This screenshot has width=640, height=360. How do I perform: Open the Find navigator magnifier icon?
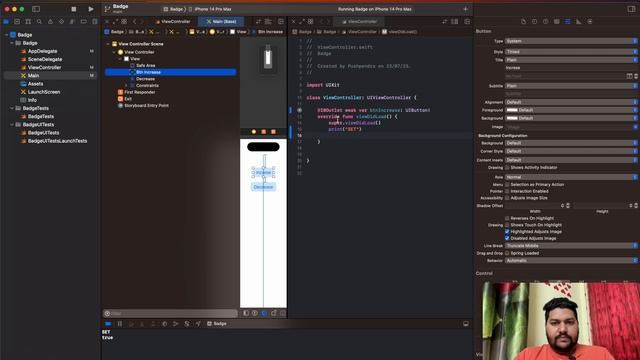[39, 21]
